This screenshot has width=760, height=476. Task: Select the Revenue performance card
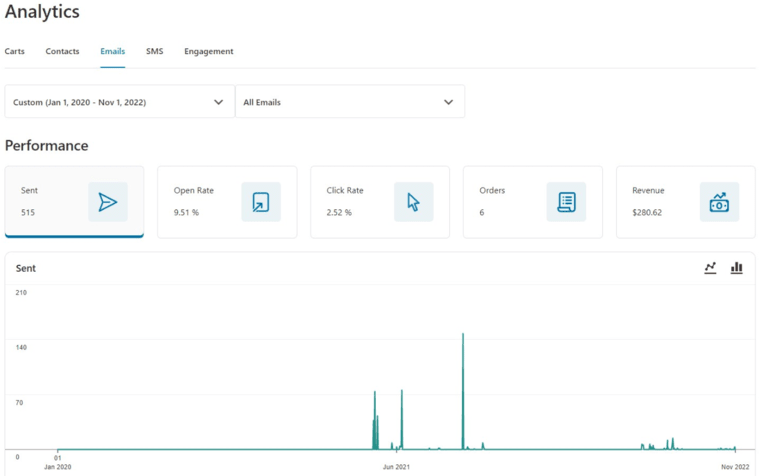[686, 202]
